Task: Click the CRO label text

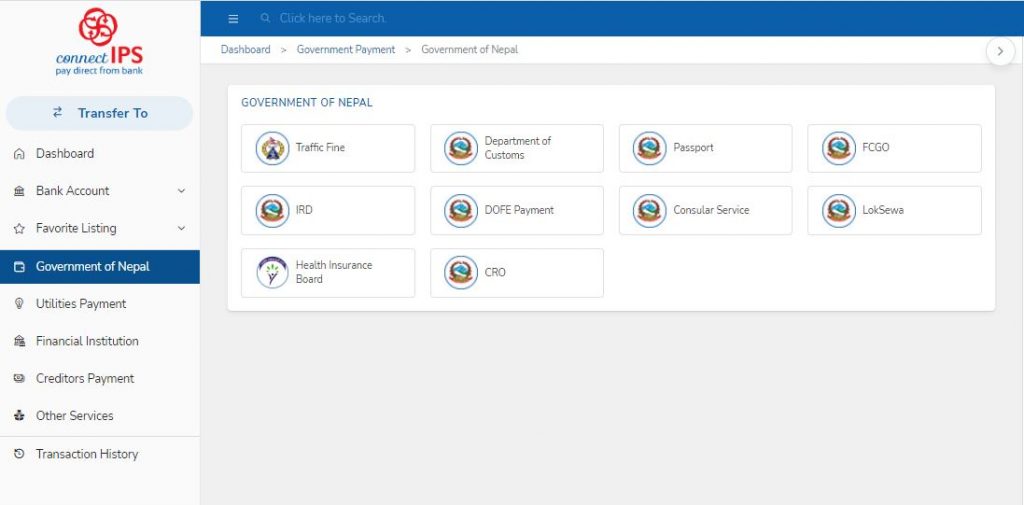Action: (495, 272)
